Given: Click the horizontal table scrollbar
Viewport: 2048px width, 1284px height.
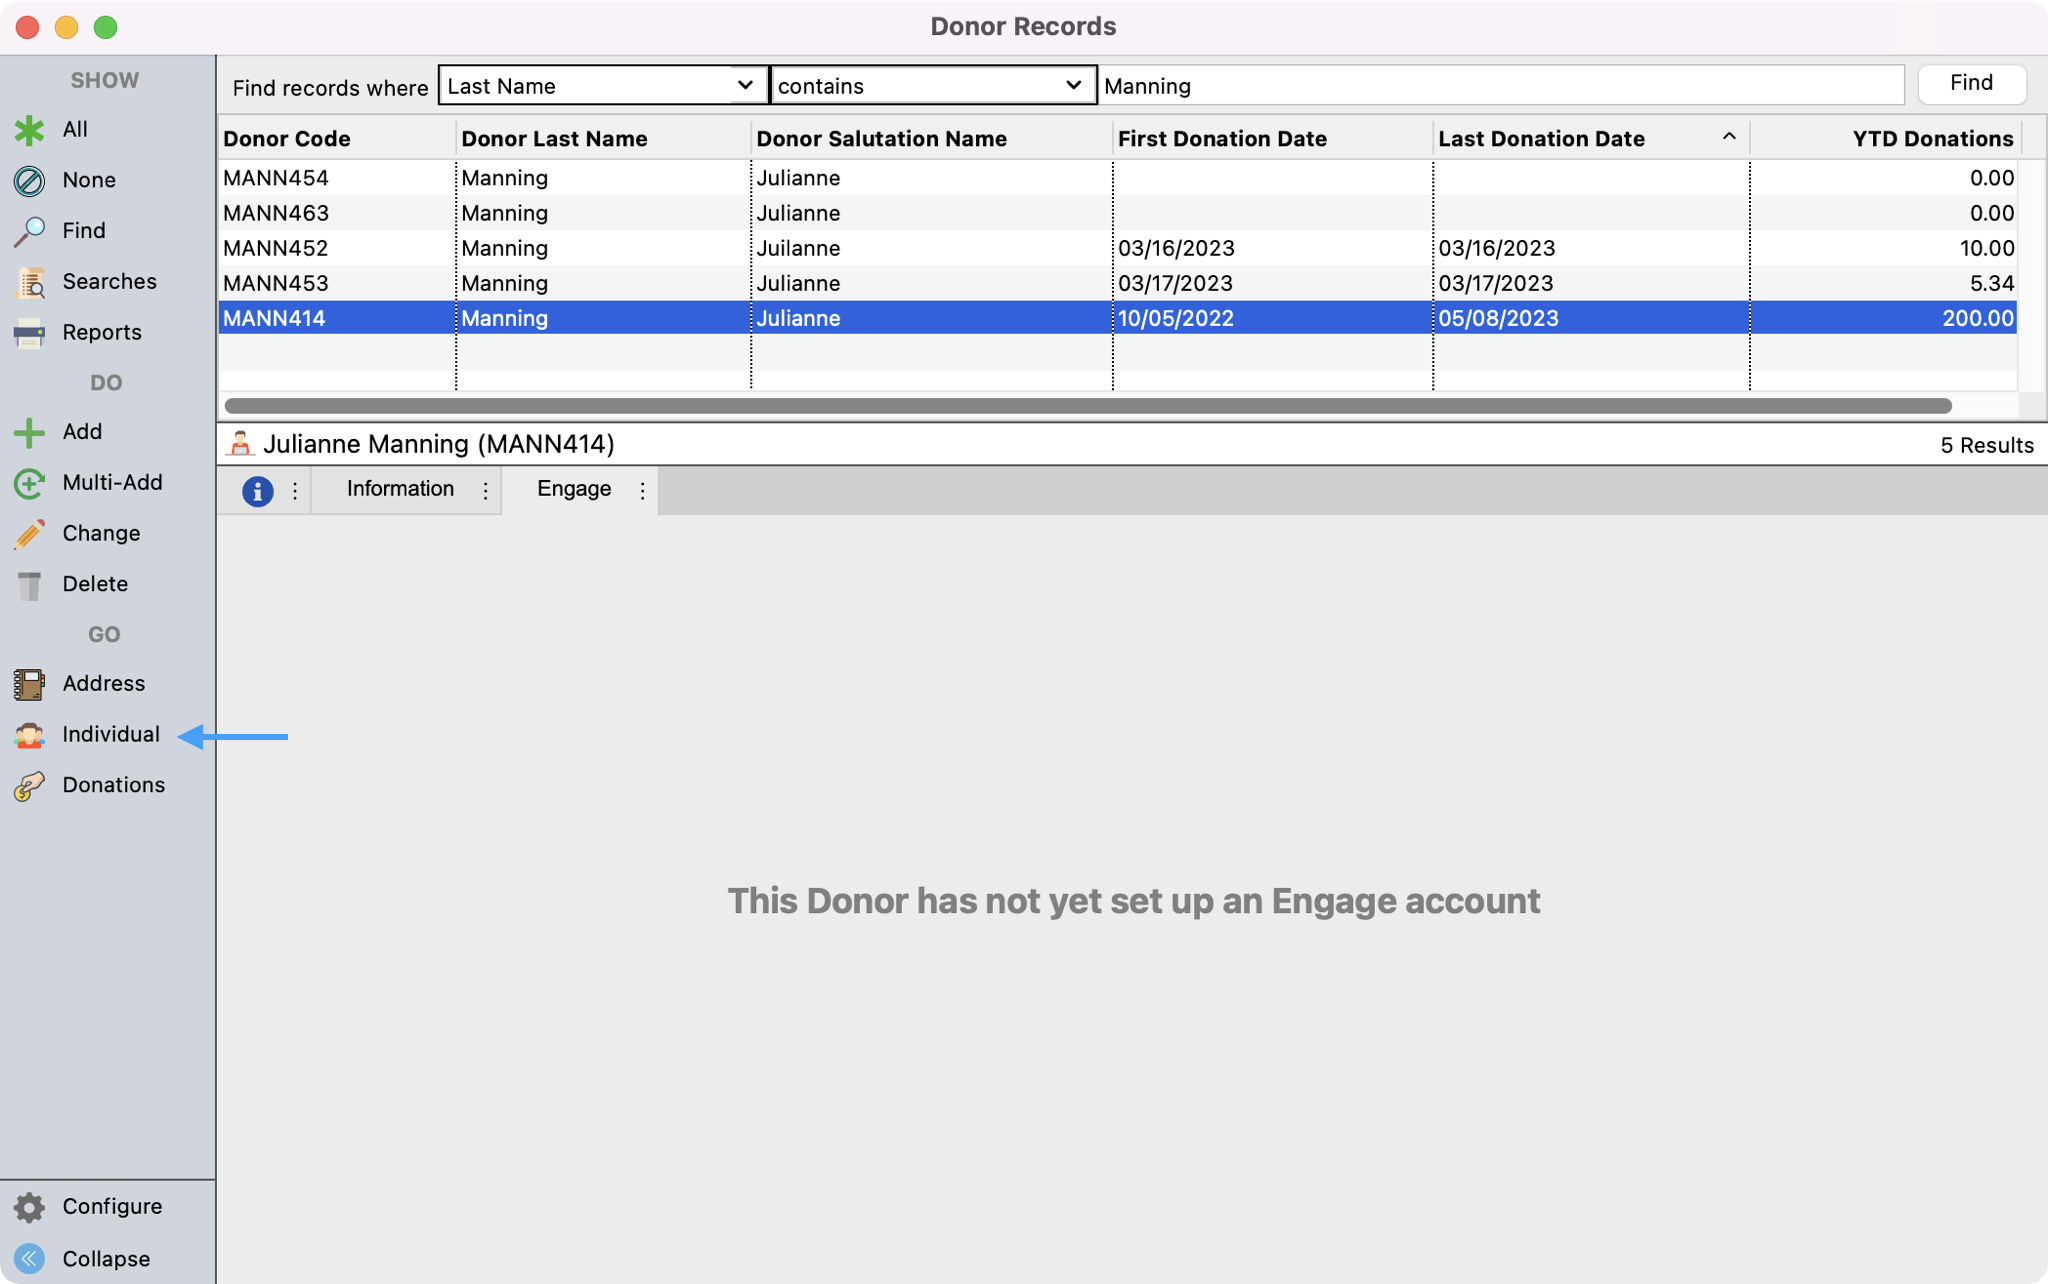Looking at the screenshot, I should pos(1087,406).
